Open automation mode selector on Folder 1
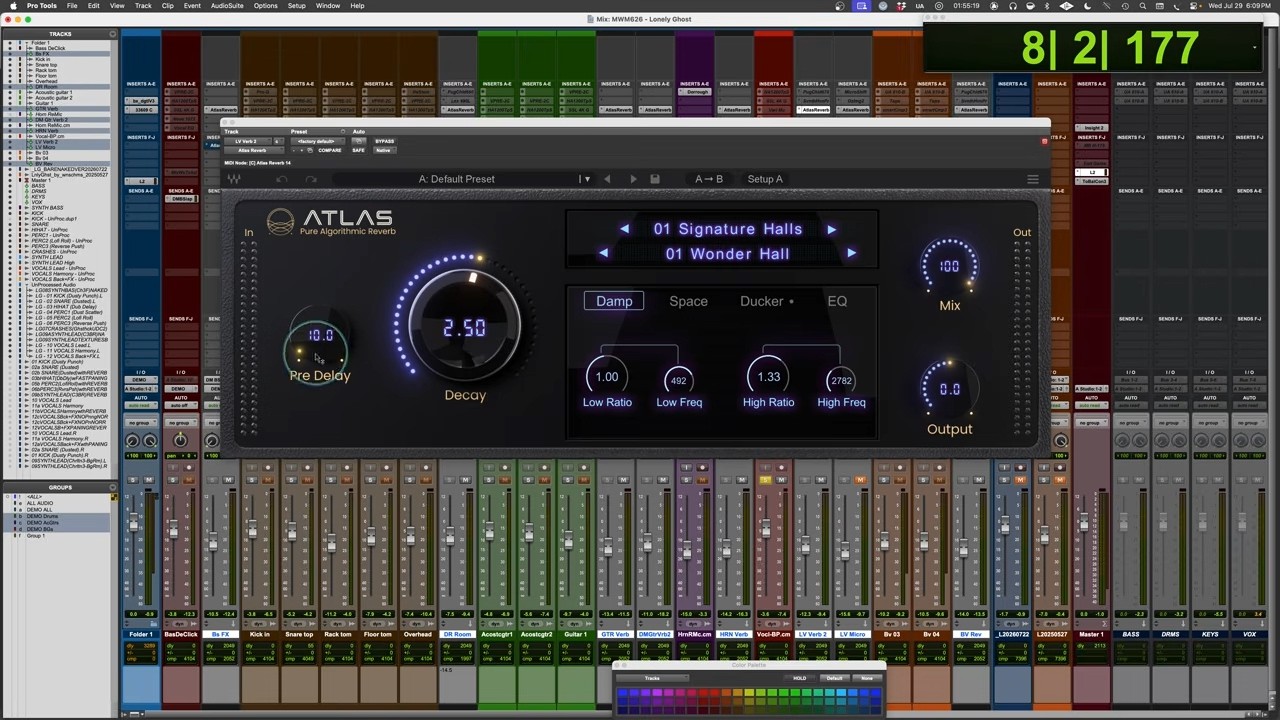The height and width of the screenshot is (720, 1280). click(x=141, y=405)
